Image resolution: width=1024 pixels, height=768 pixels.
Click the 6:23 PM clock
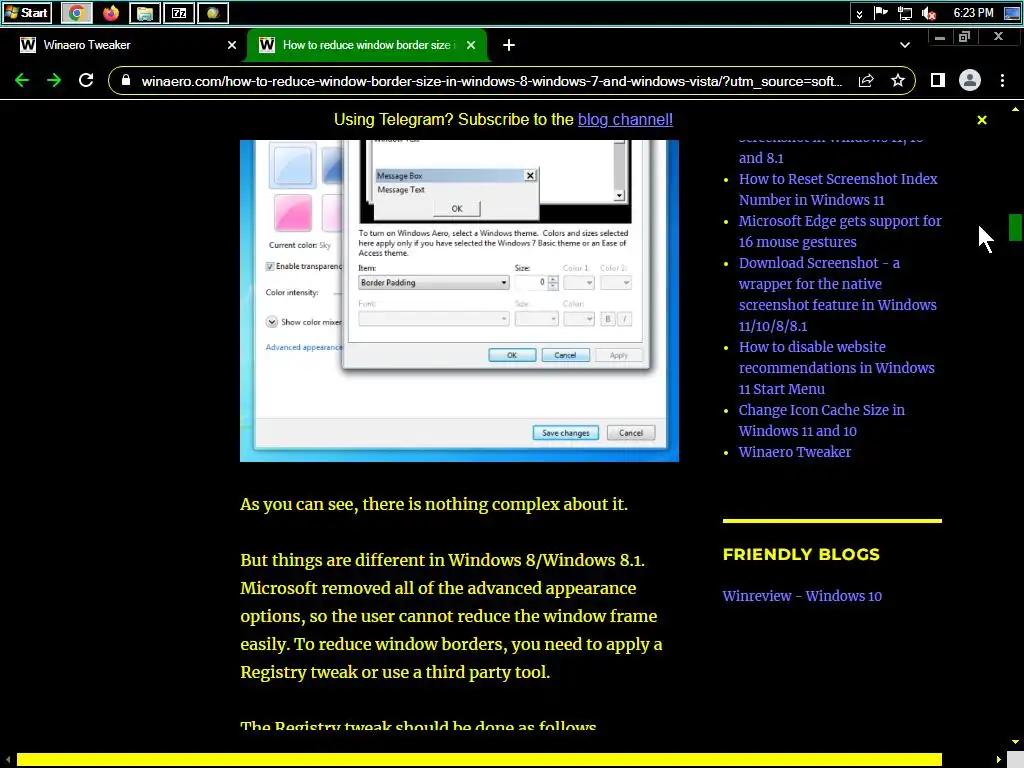pyautogui.click(x=973, y=12)
